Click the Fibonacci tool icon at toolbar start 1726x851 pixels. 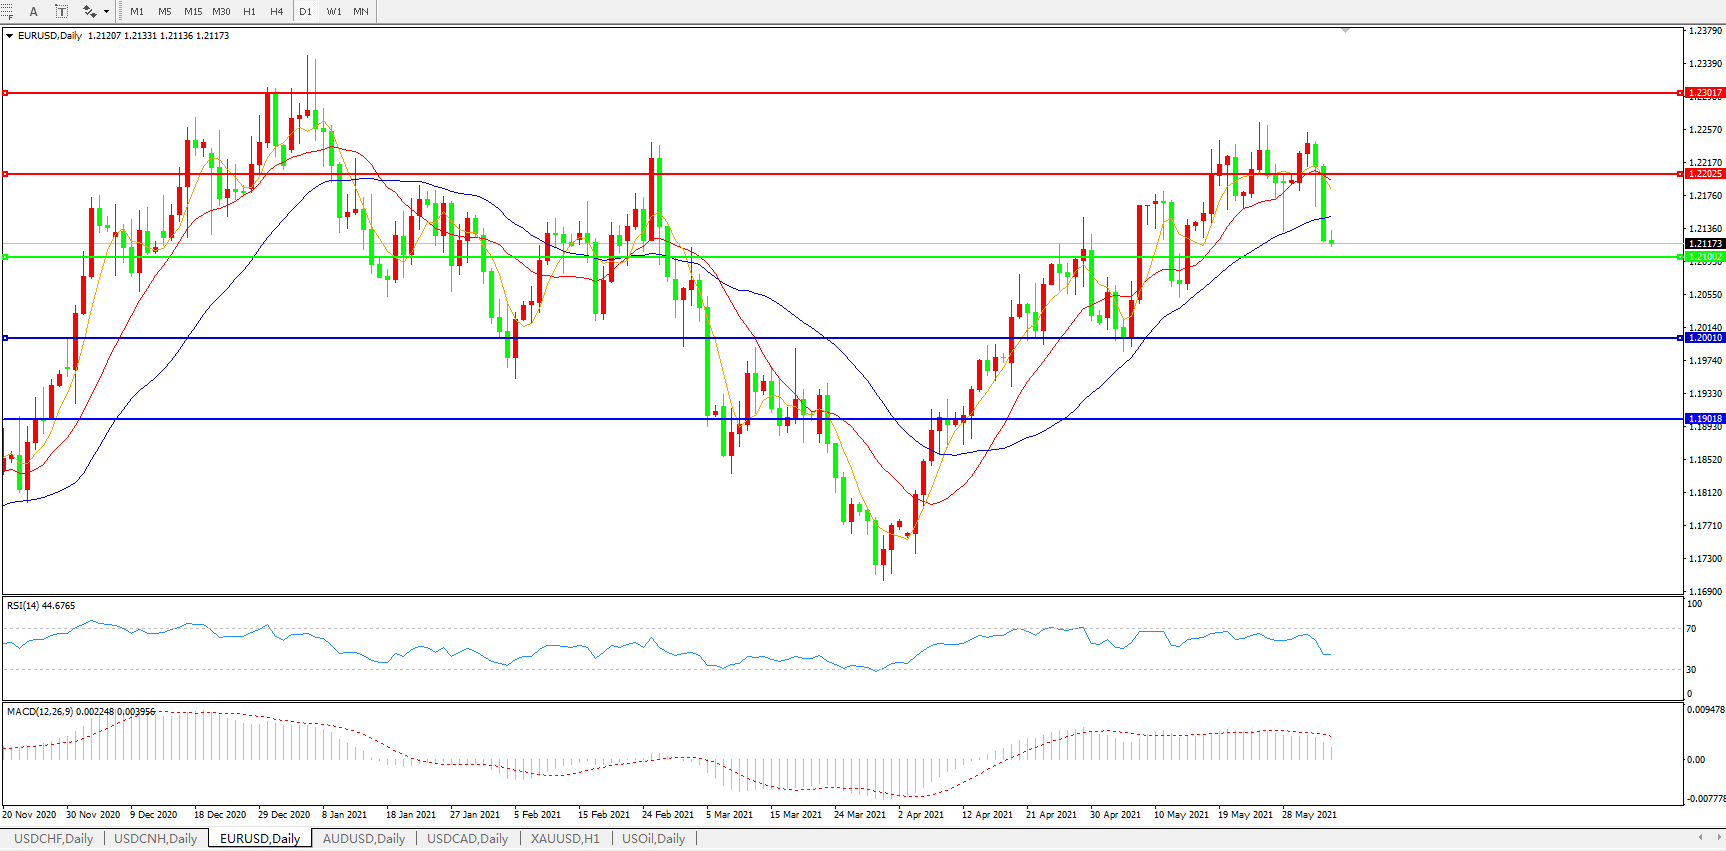6,12
